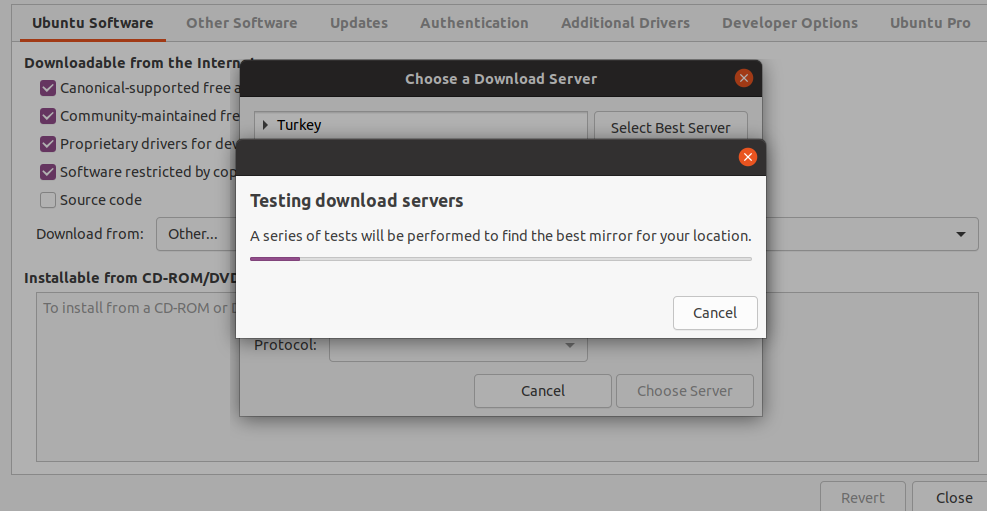Cancel the Choose a Download Server dialog
987x511 pixels.
point(543,391)
